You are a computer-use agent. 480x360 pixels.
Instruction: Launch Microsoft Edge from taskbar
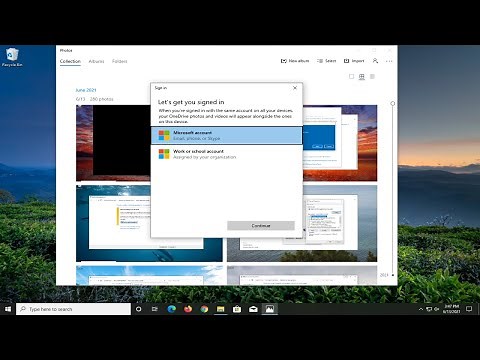tap(171, 309)
